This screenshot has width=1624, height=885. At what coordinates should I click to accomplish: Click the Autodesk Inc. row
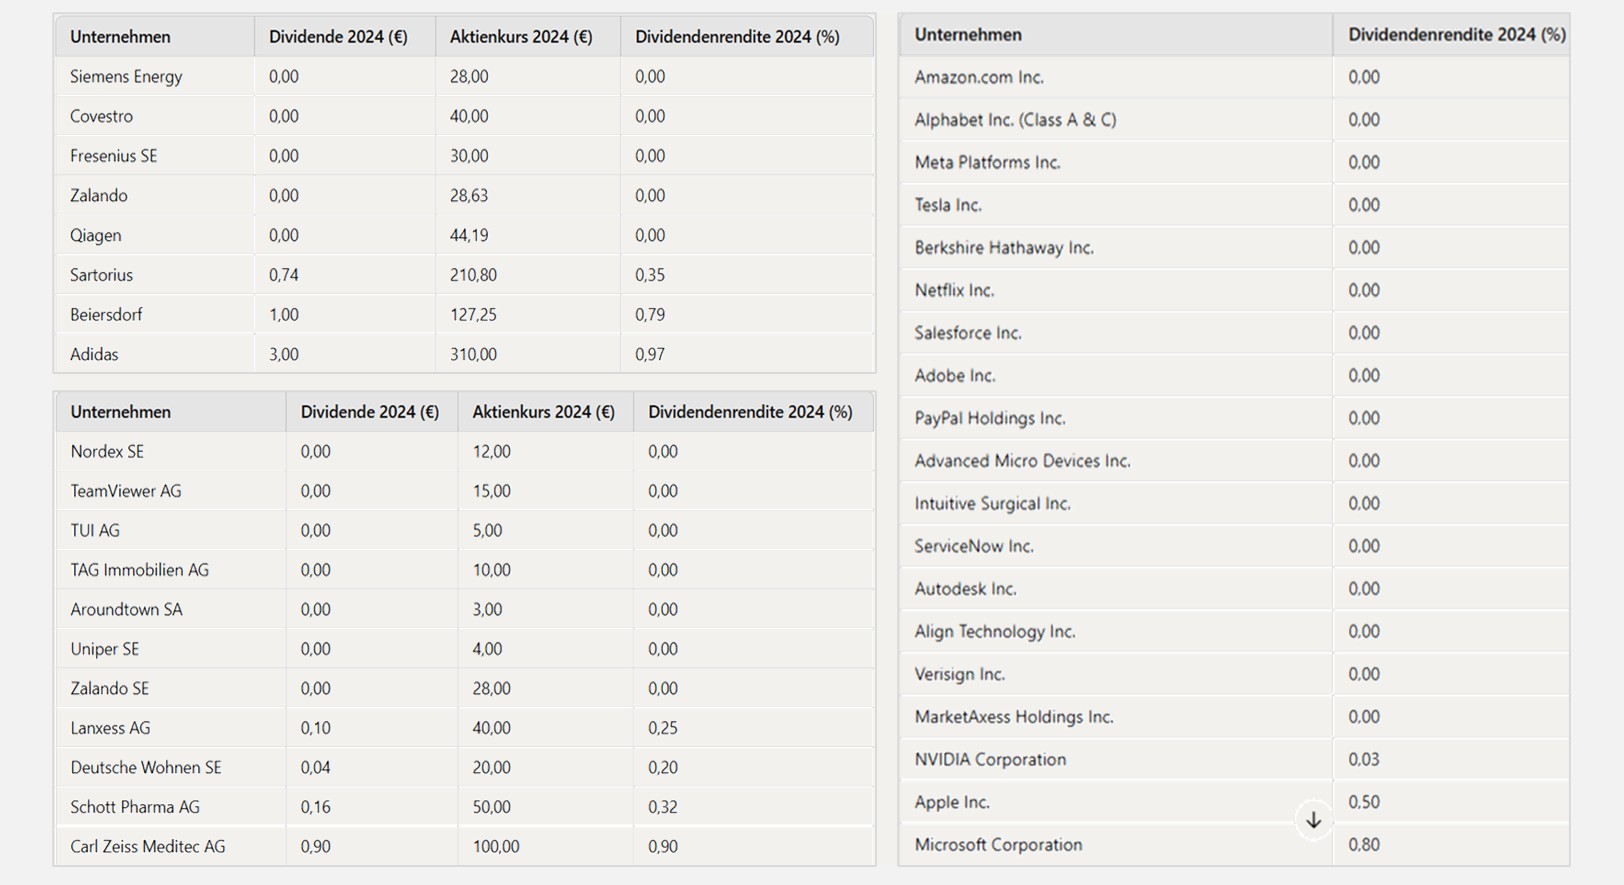[965, 589]
